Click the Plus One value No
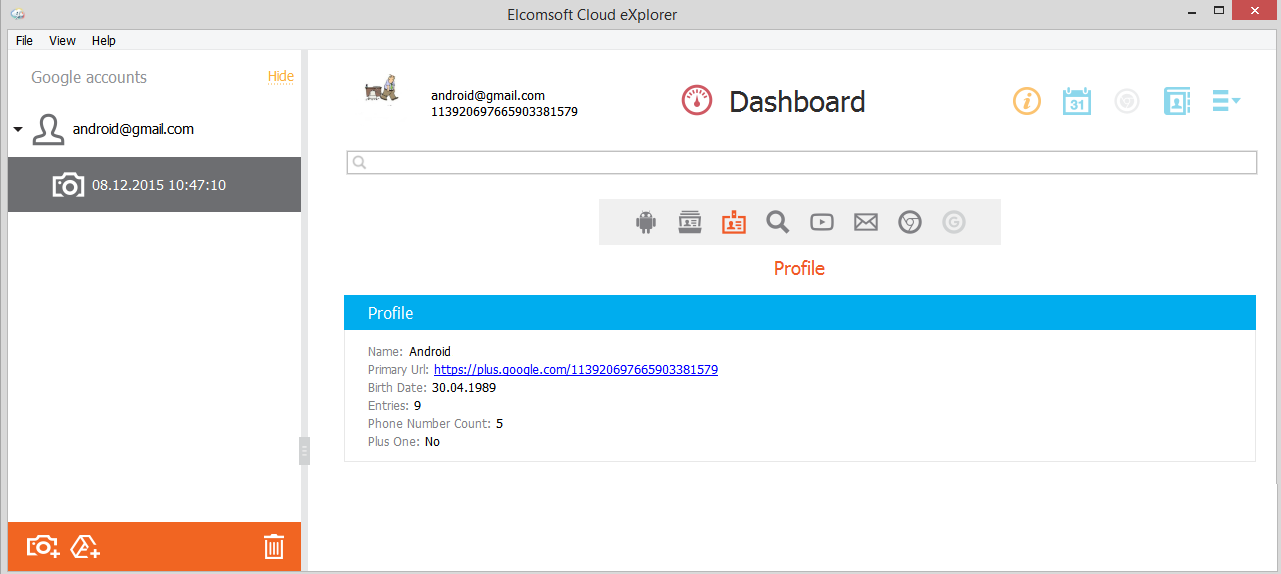Screen dimensions: 1281x574 [432, 441]
